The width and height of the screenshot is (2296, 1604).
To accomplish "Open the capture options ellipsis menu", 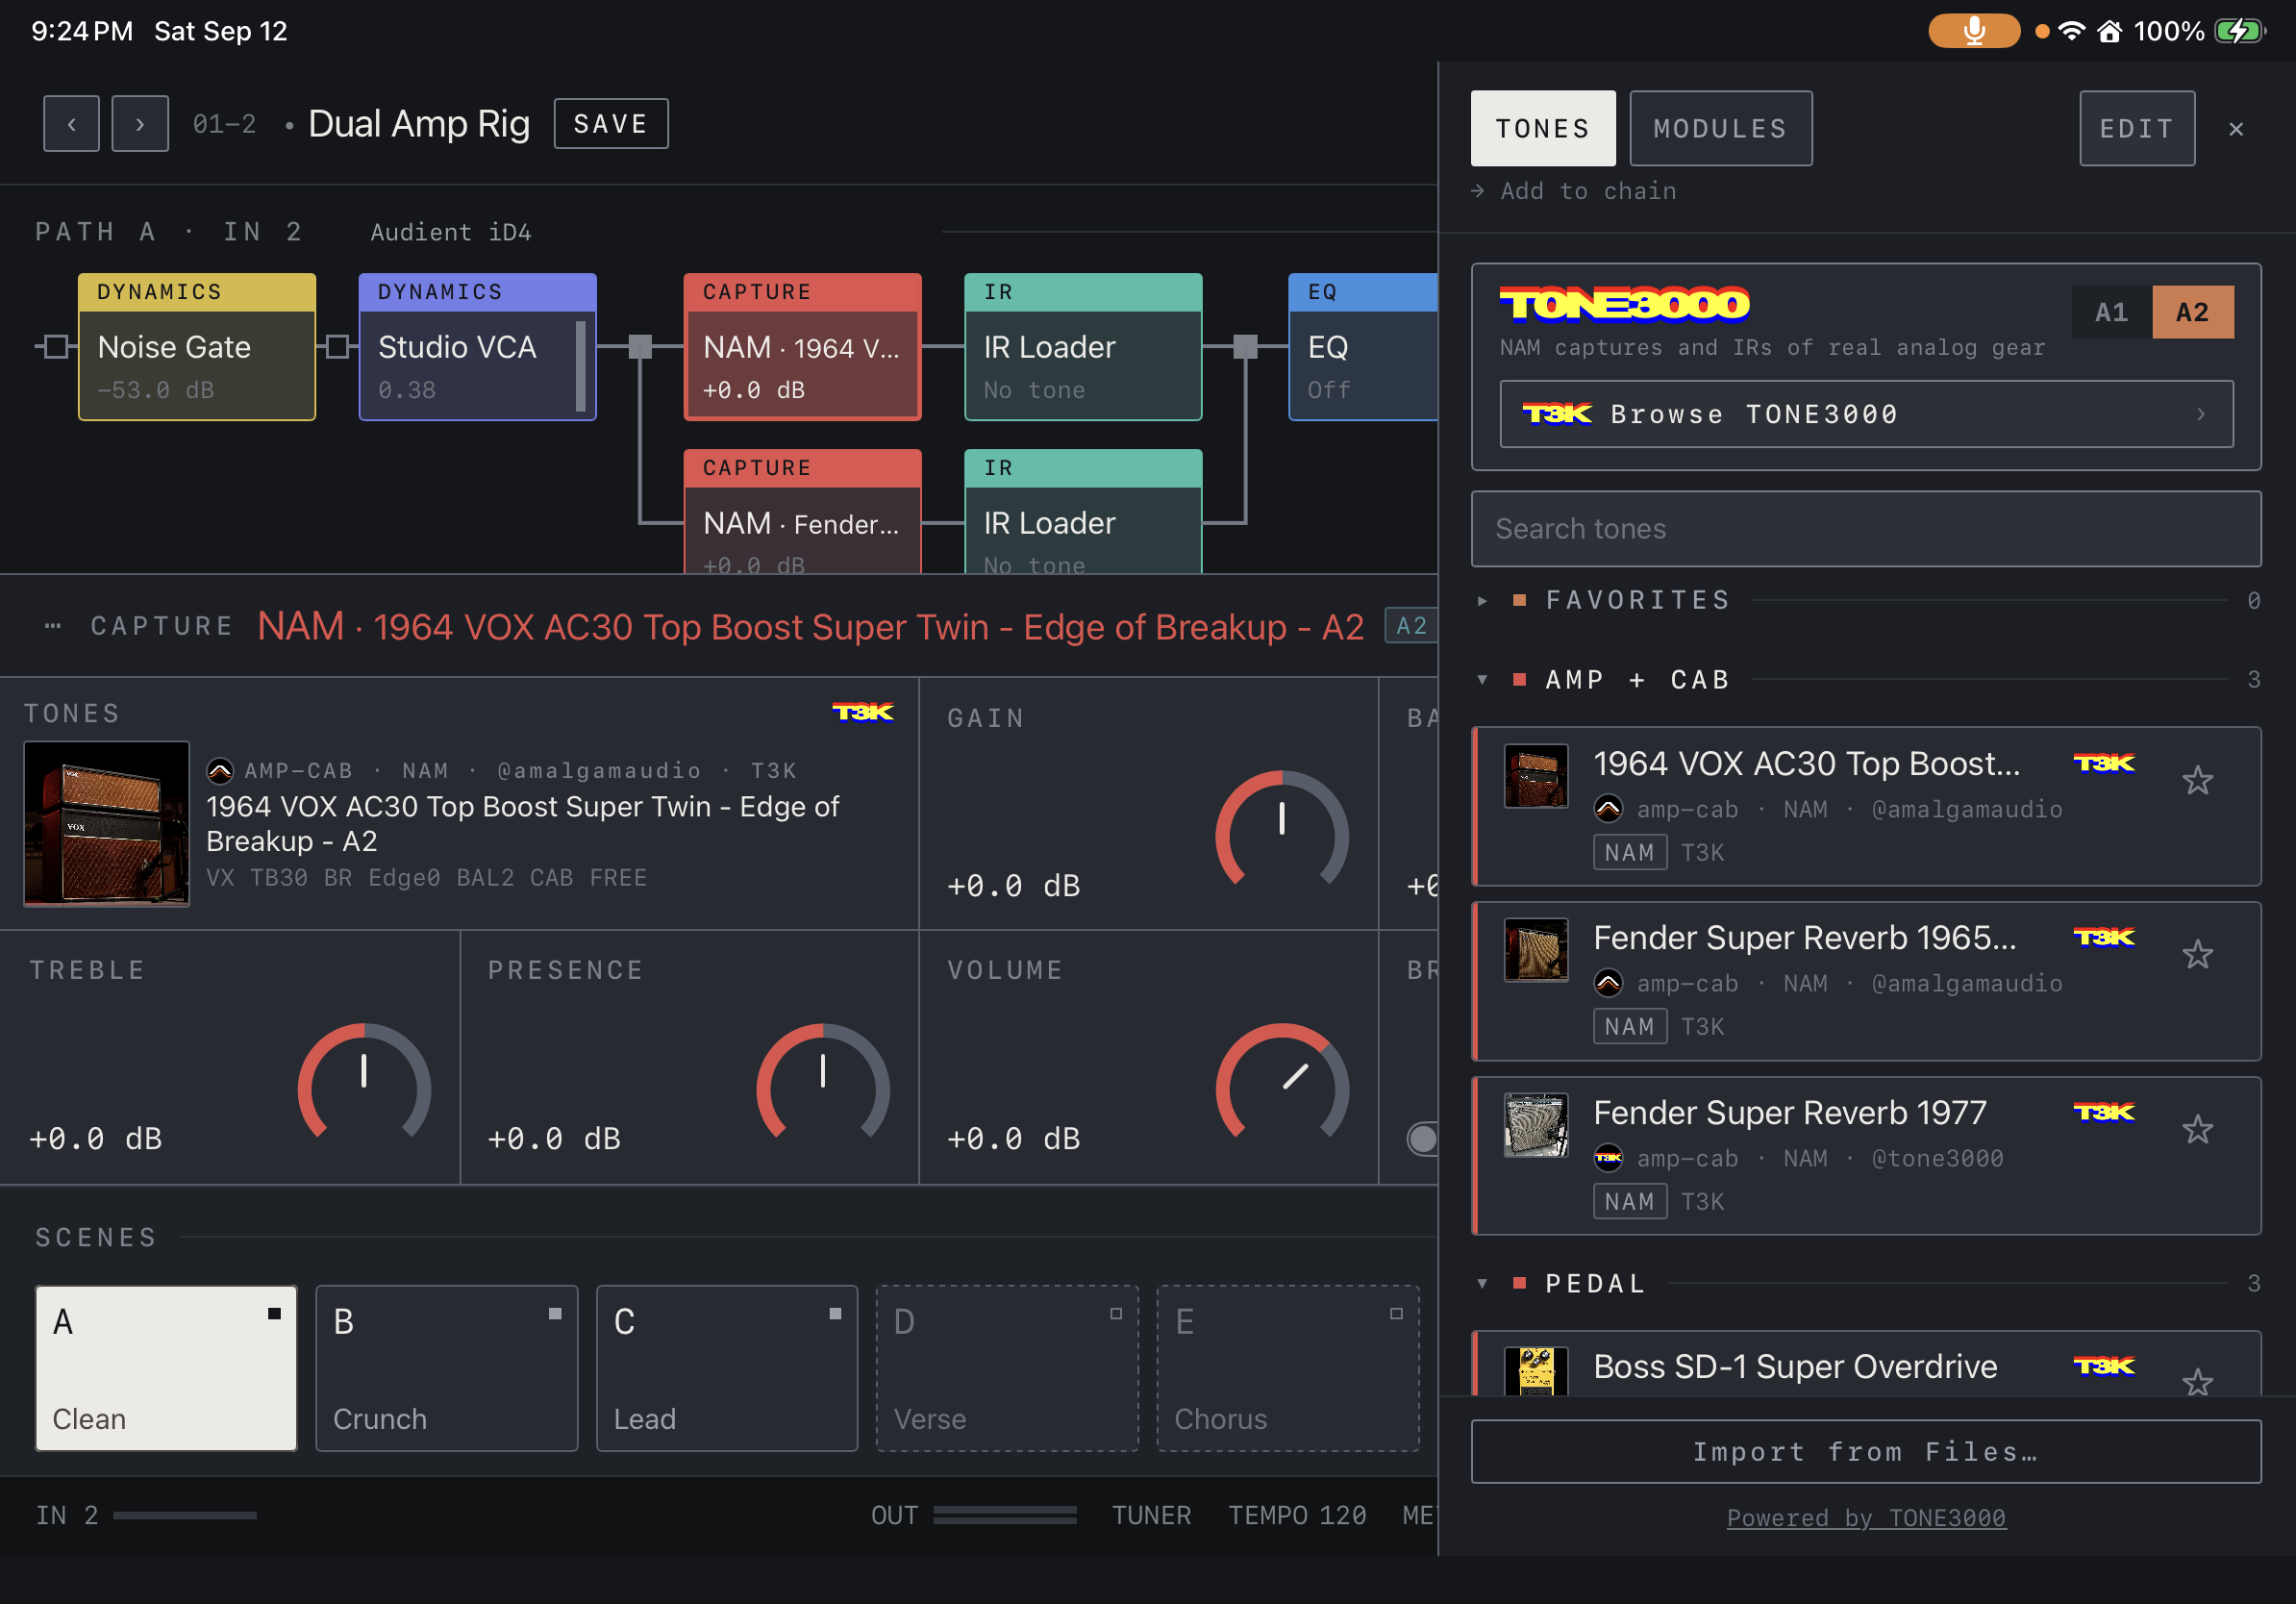I will coord(53,626).
